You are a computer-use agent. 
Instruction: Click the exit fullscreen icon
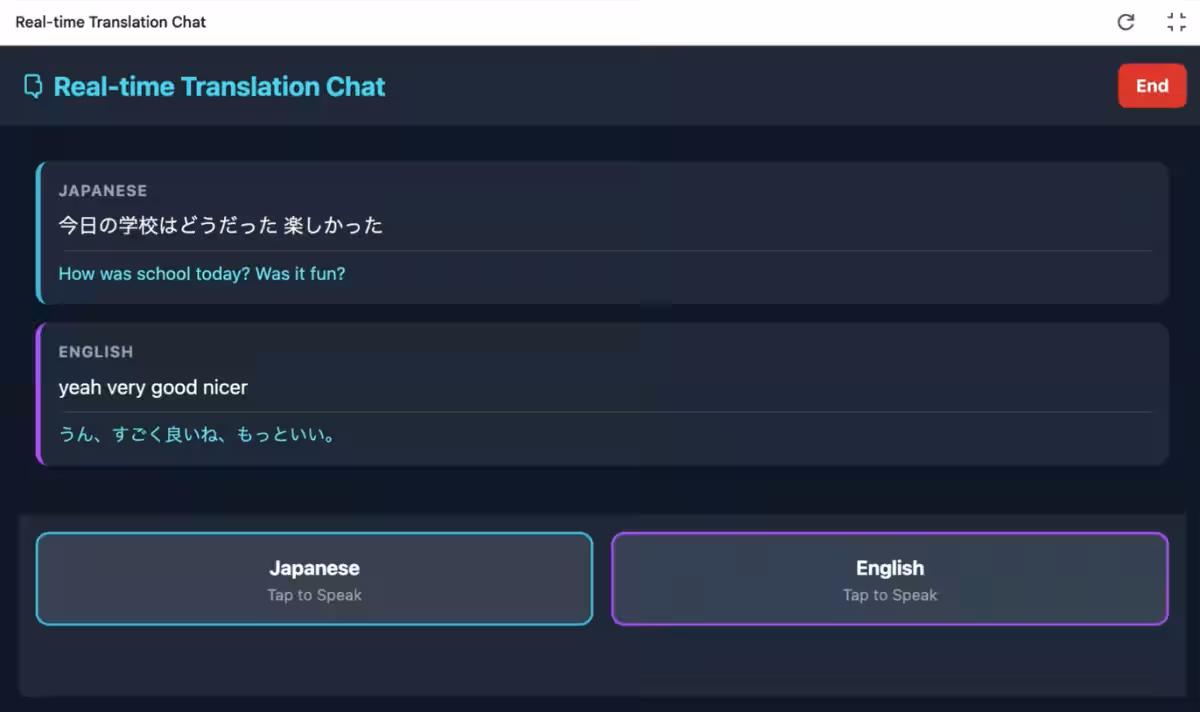tap(1176, 22)
